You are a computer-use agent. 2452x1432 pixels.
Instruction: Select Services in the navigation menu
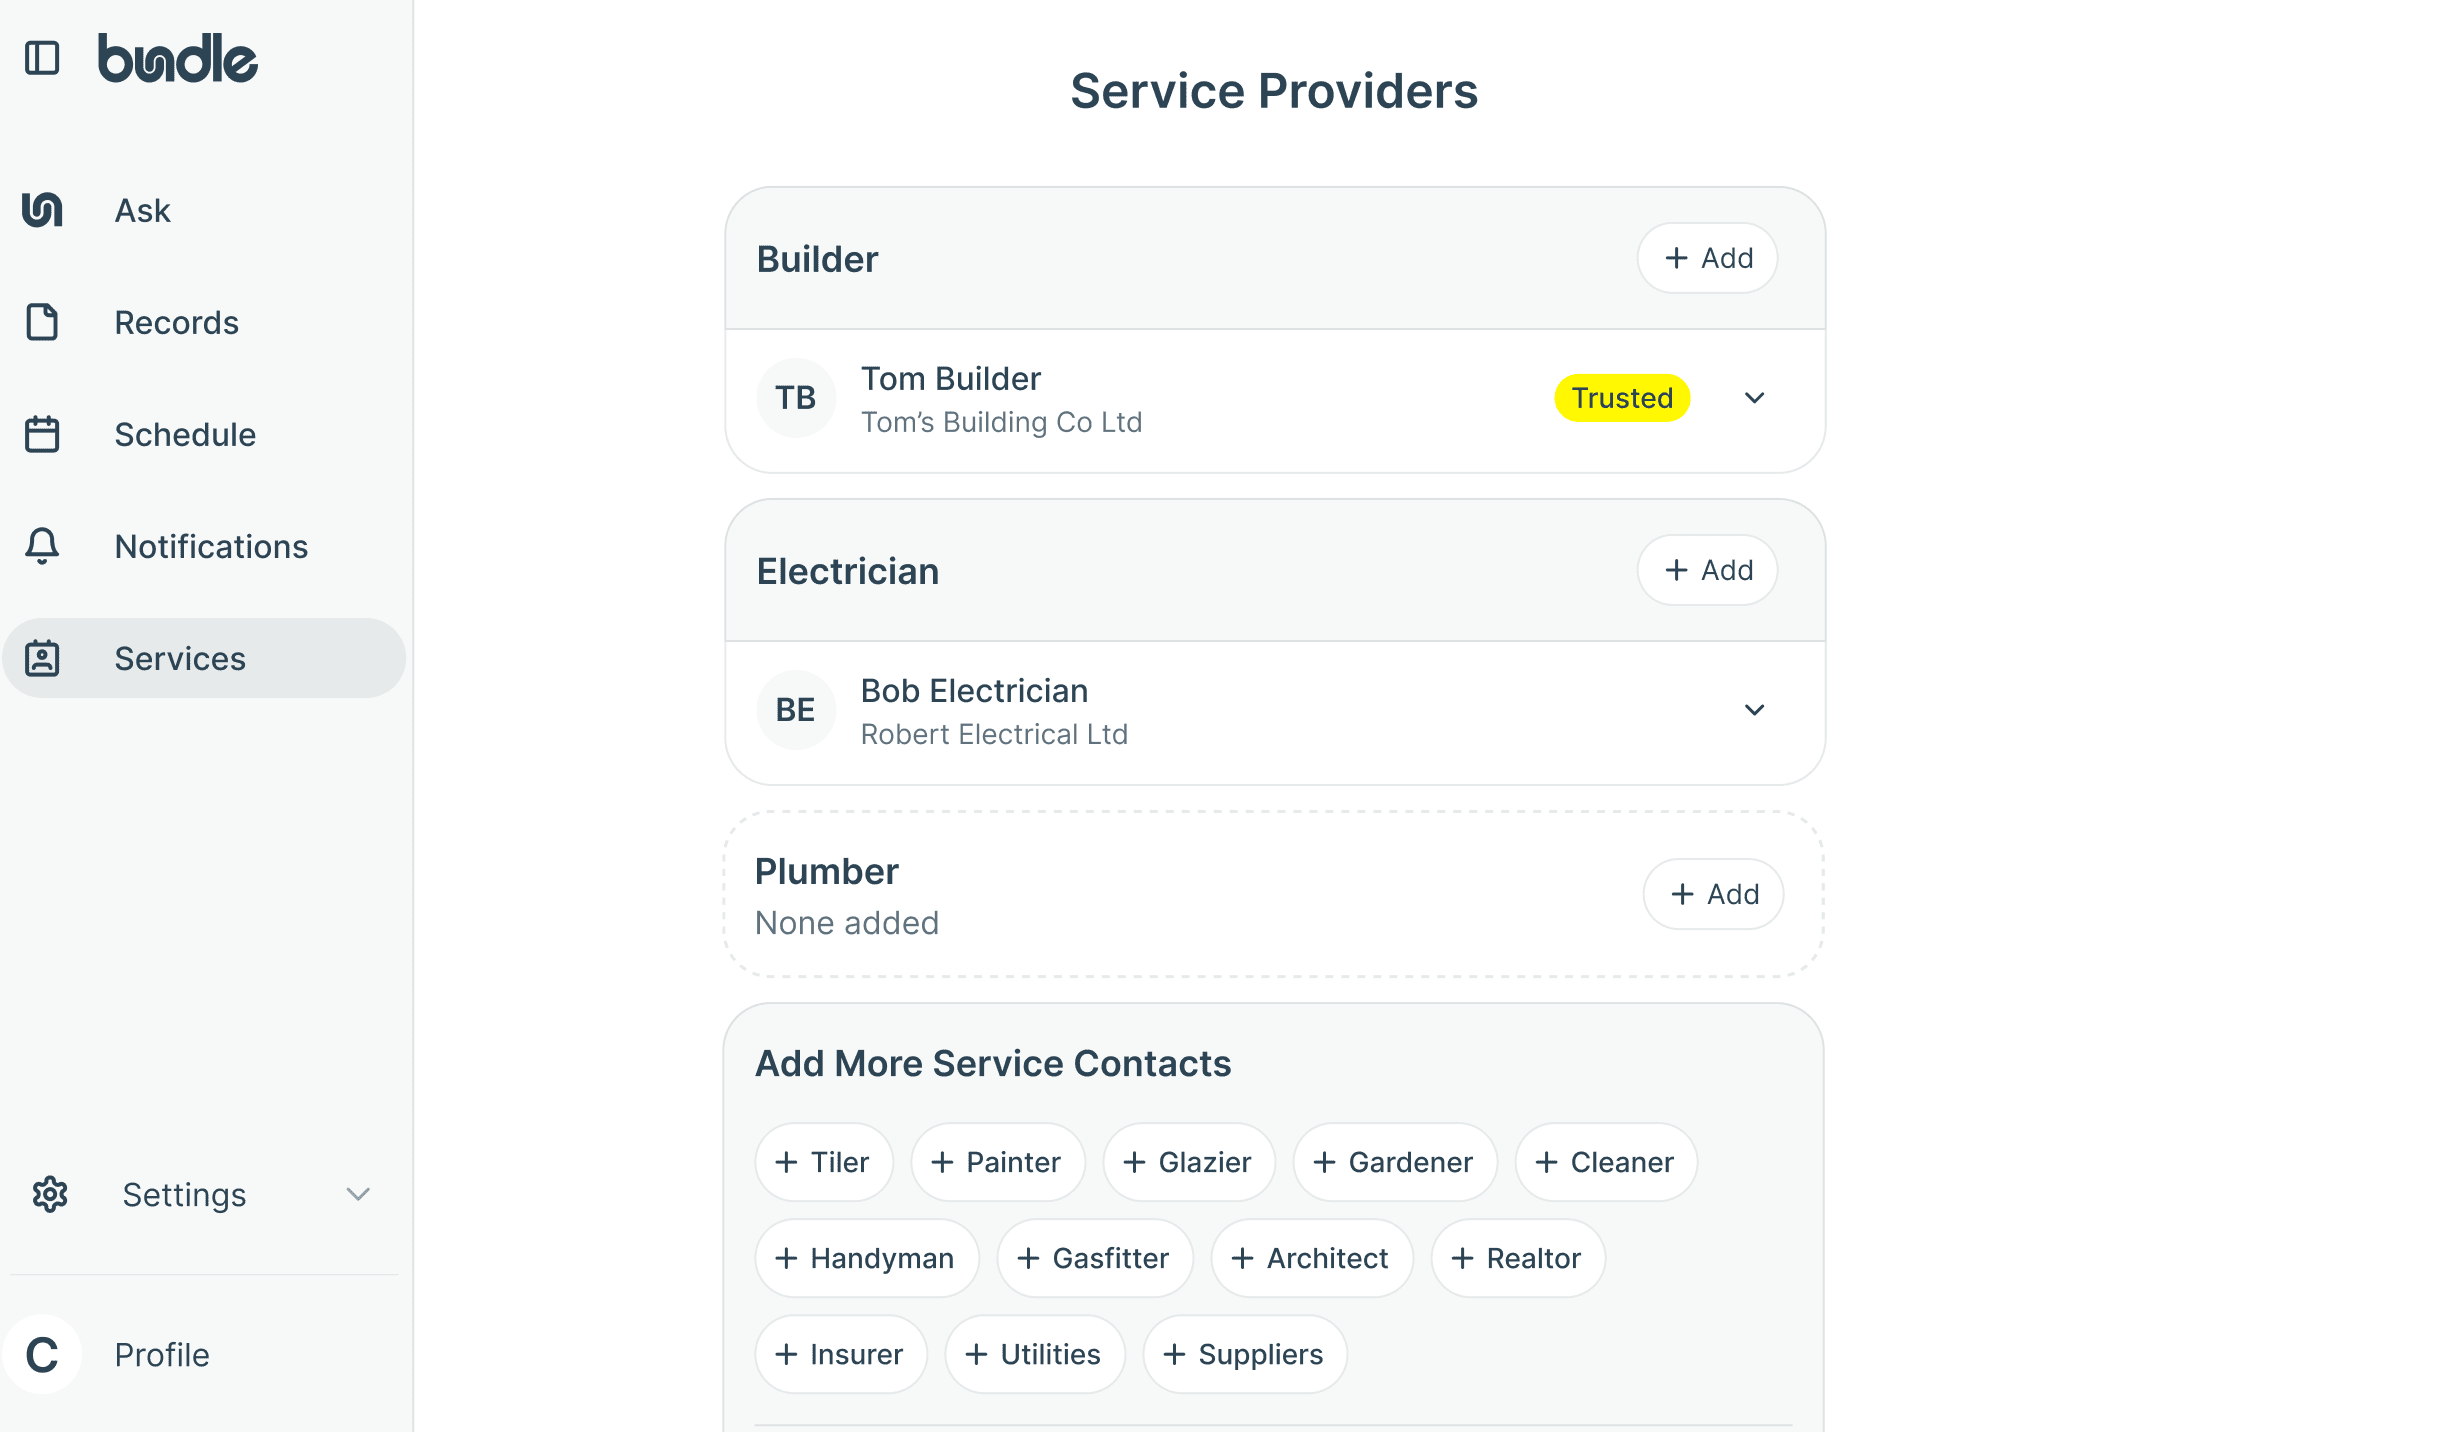[180, 658]
